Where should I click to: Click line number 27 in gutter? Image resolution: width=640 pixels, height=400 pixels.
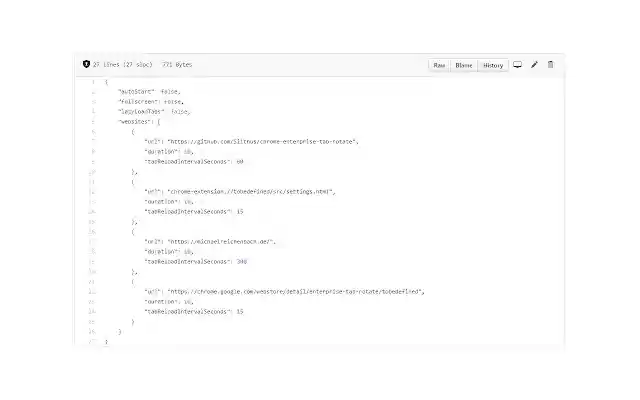(92, 342)
